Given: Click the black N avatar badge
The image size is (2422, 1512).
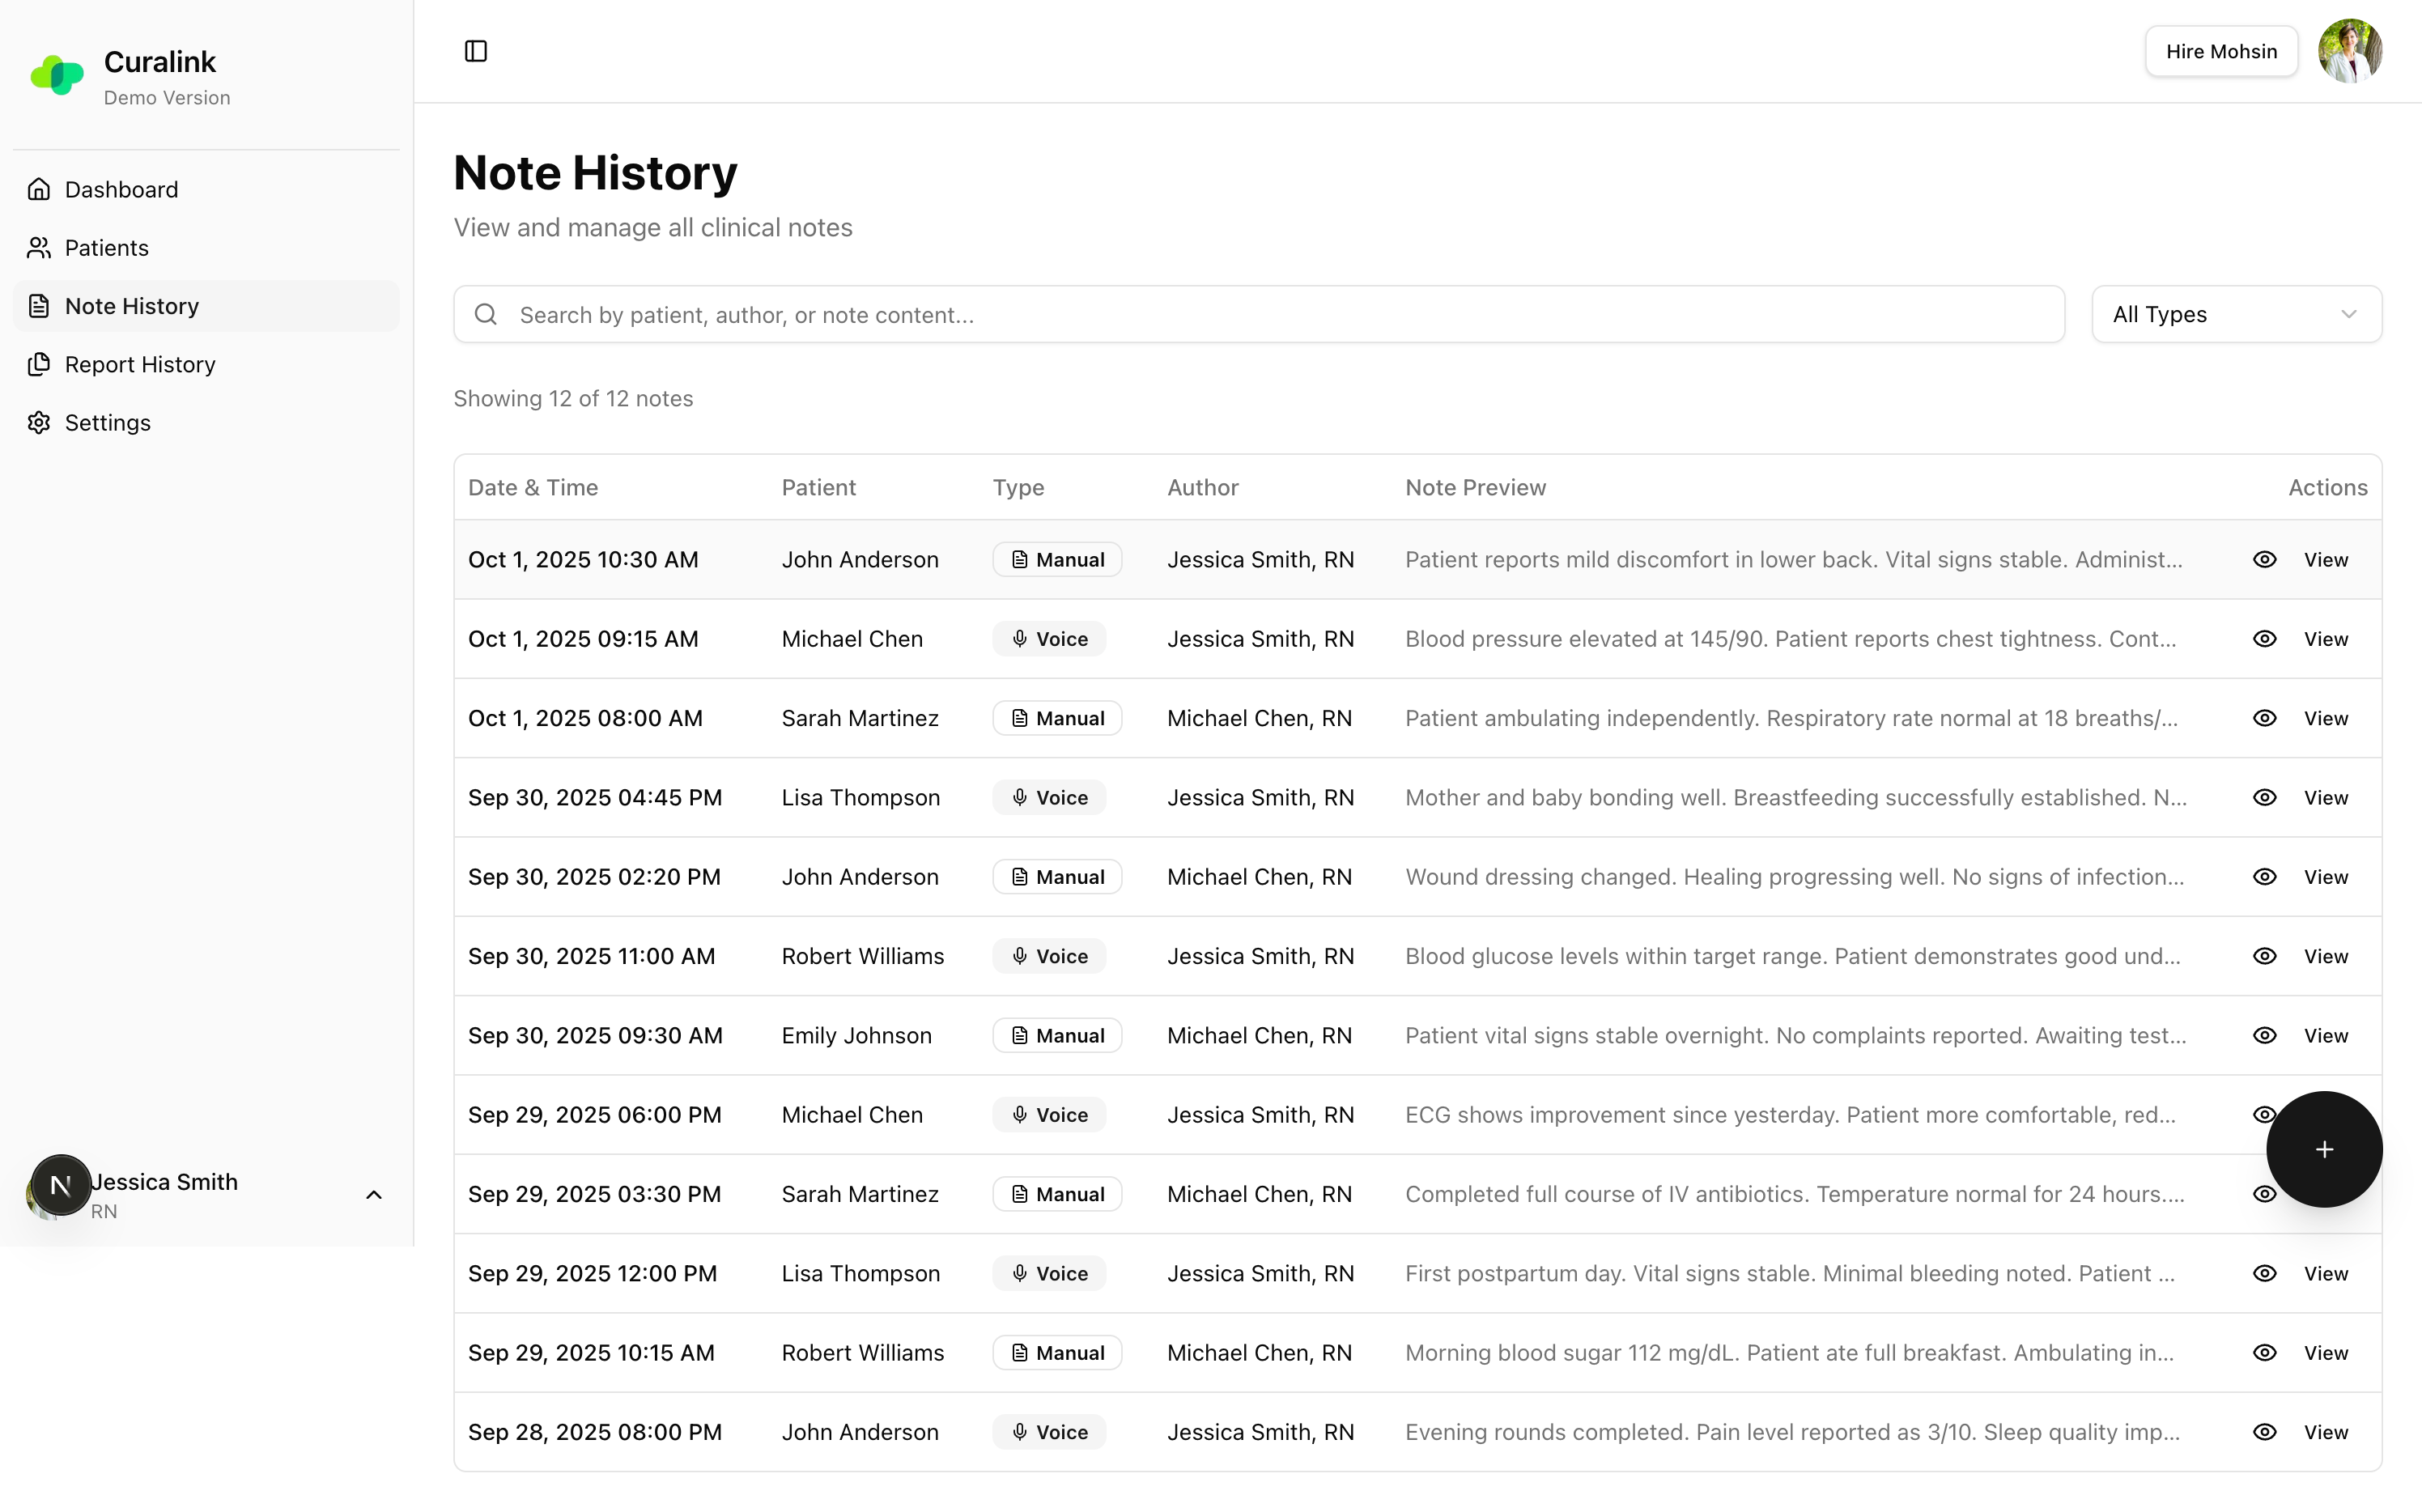Looking at the screenshot, I should pos(60,1185).
